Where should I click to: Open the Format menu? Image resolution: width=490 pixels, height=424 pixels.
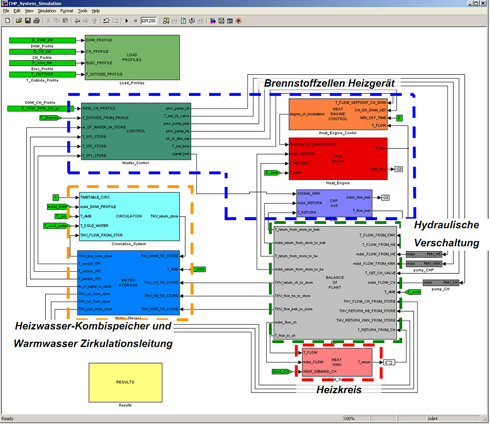click(x=66, y=11)
